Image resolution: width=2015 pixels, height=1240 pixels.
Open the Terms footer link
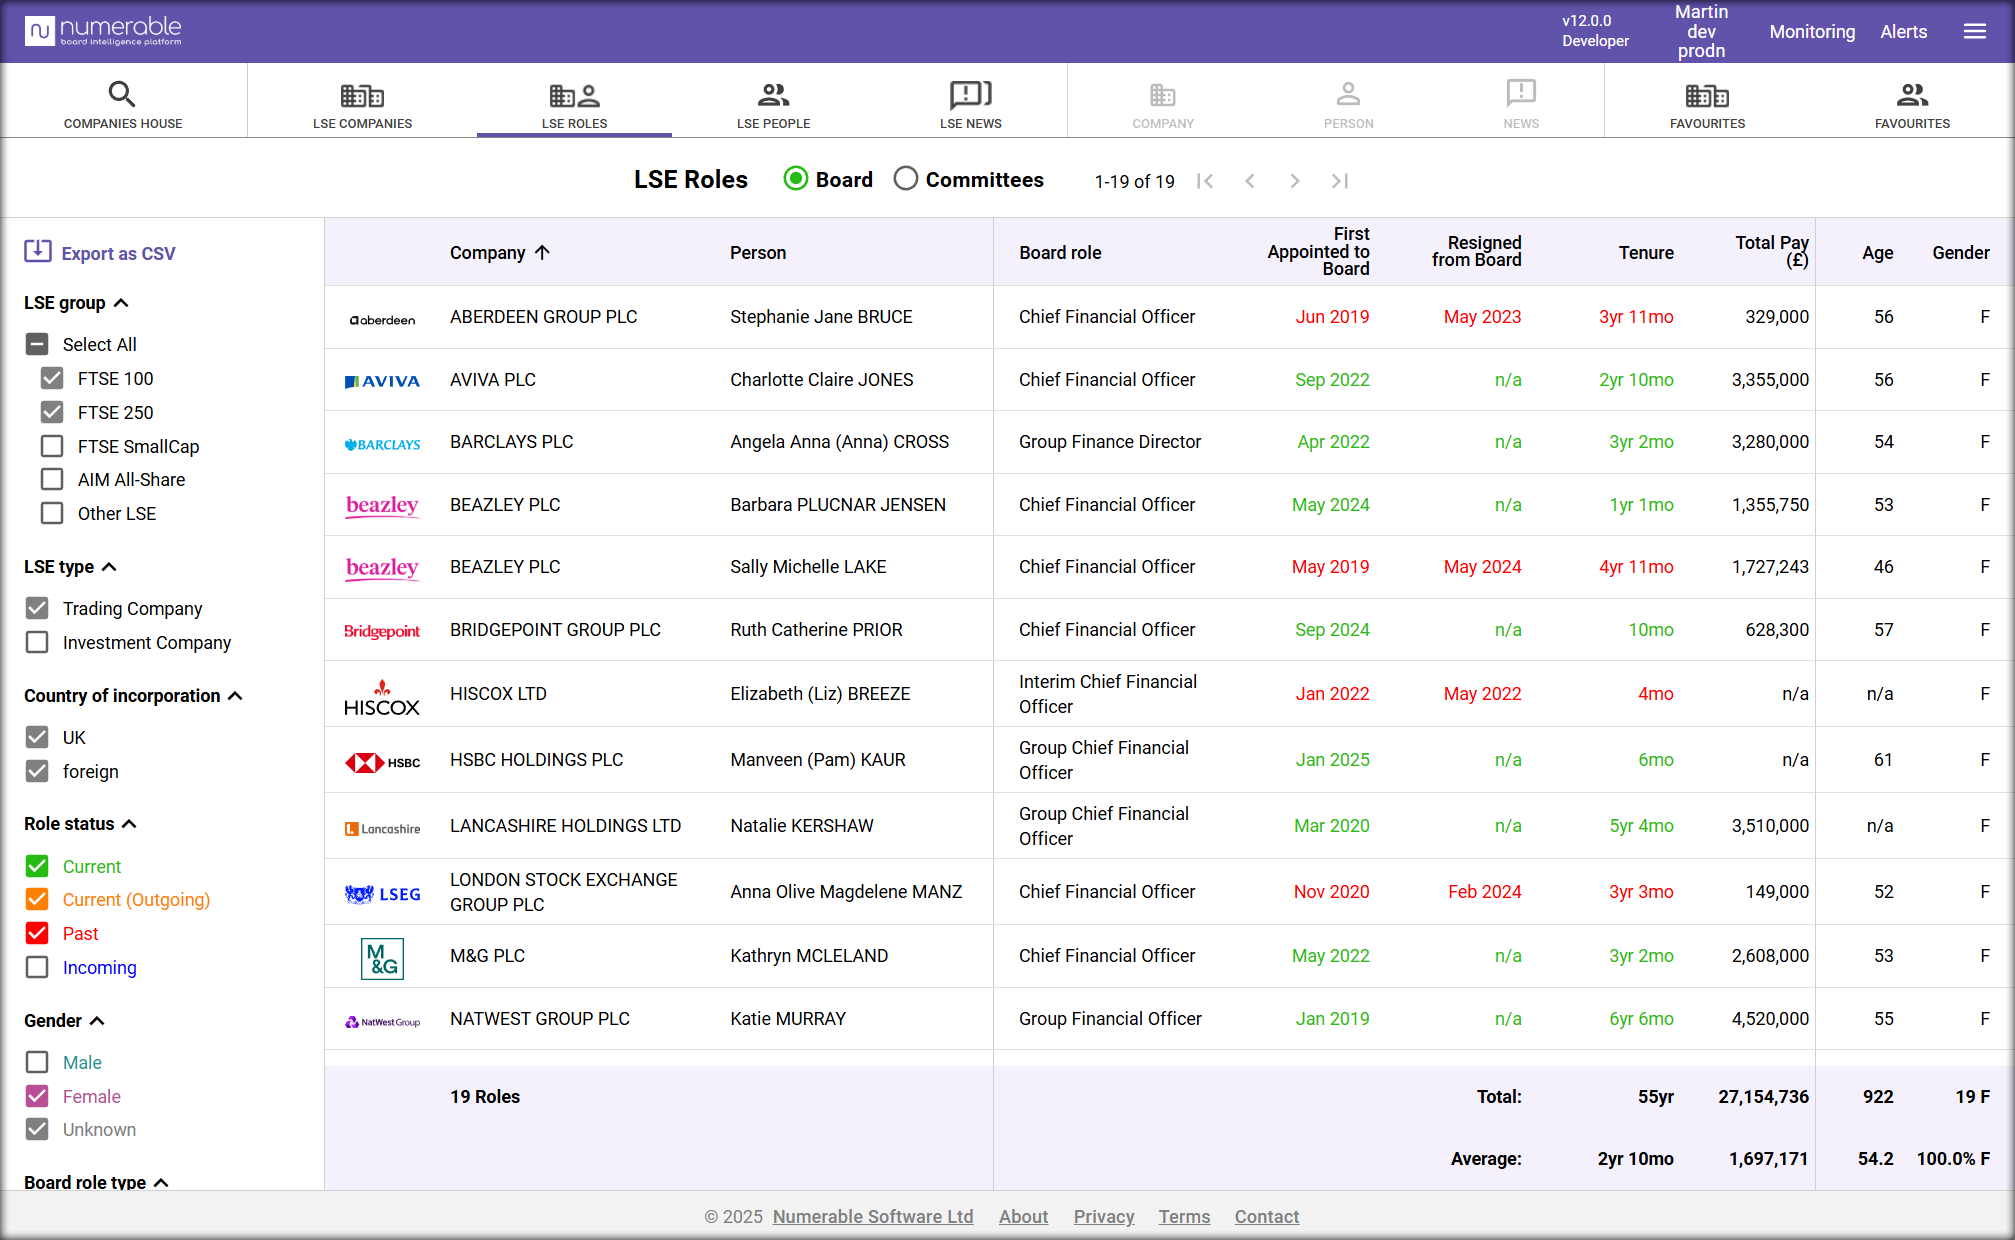[x=1184, y=1217]
